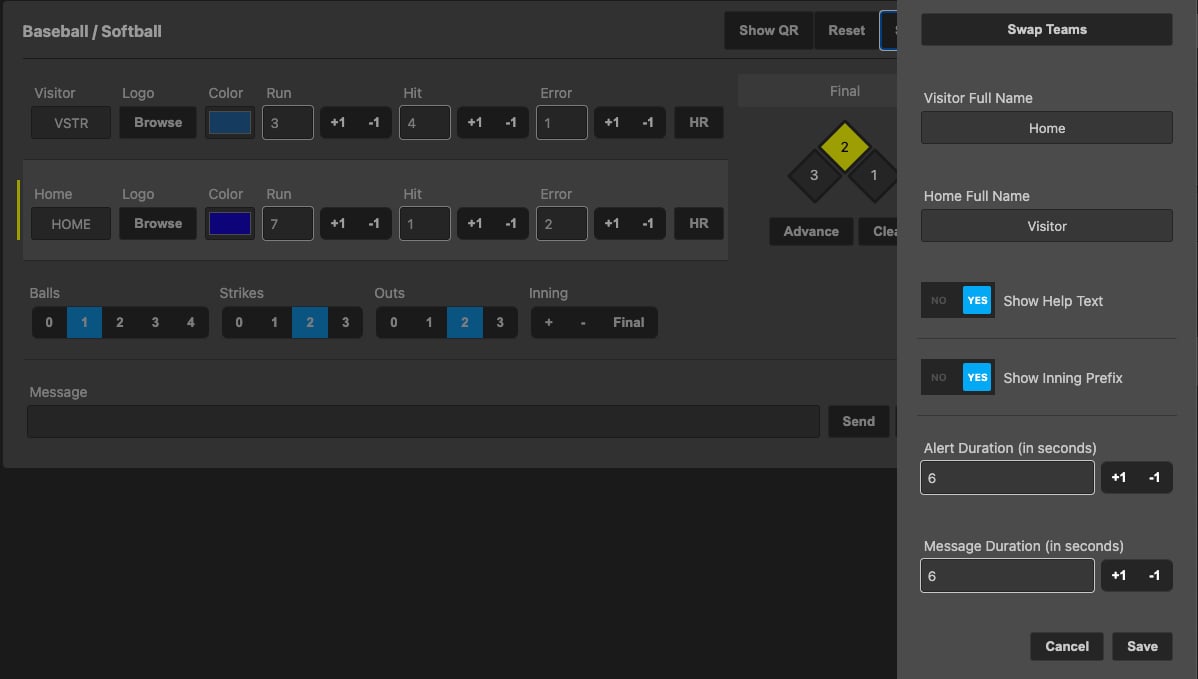Set Balls count to 3

coord(155,322)
